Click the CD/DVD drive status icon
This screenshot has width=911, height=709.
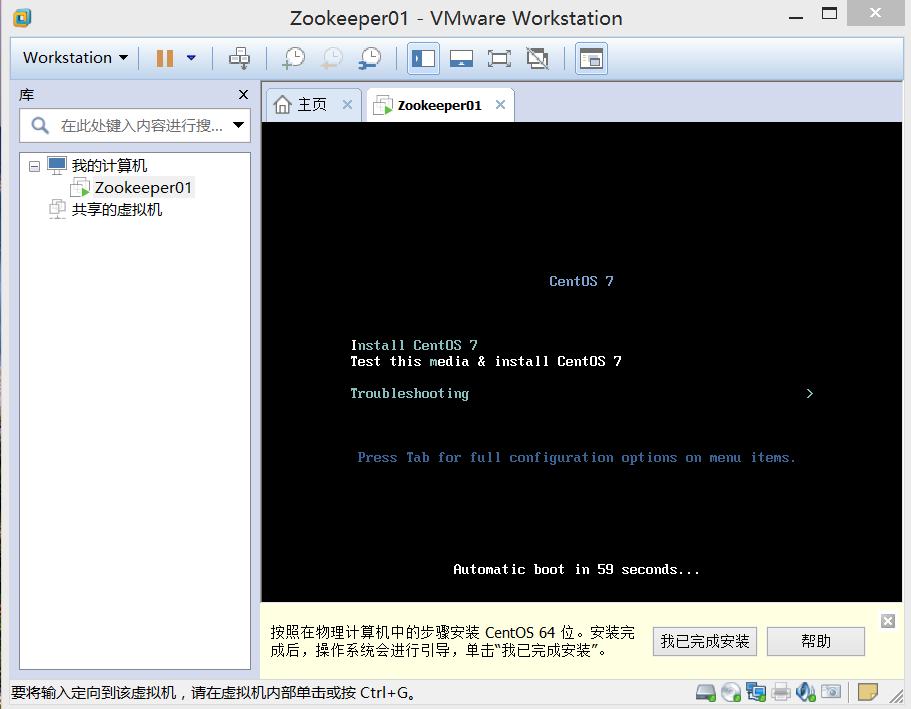731,692
